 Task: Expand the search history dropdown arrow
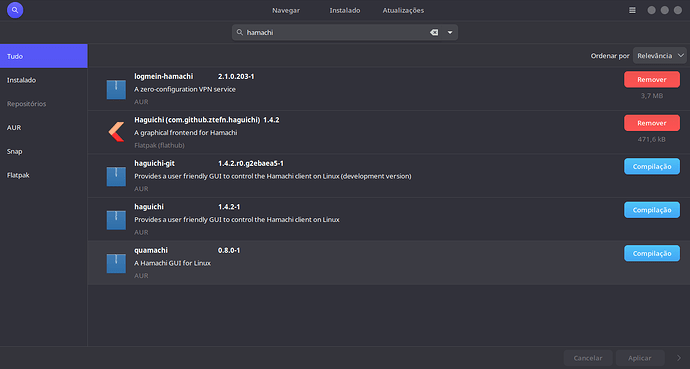coord(450,32)
